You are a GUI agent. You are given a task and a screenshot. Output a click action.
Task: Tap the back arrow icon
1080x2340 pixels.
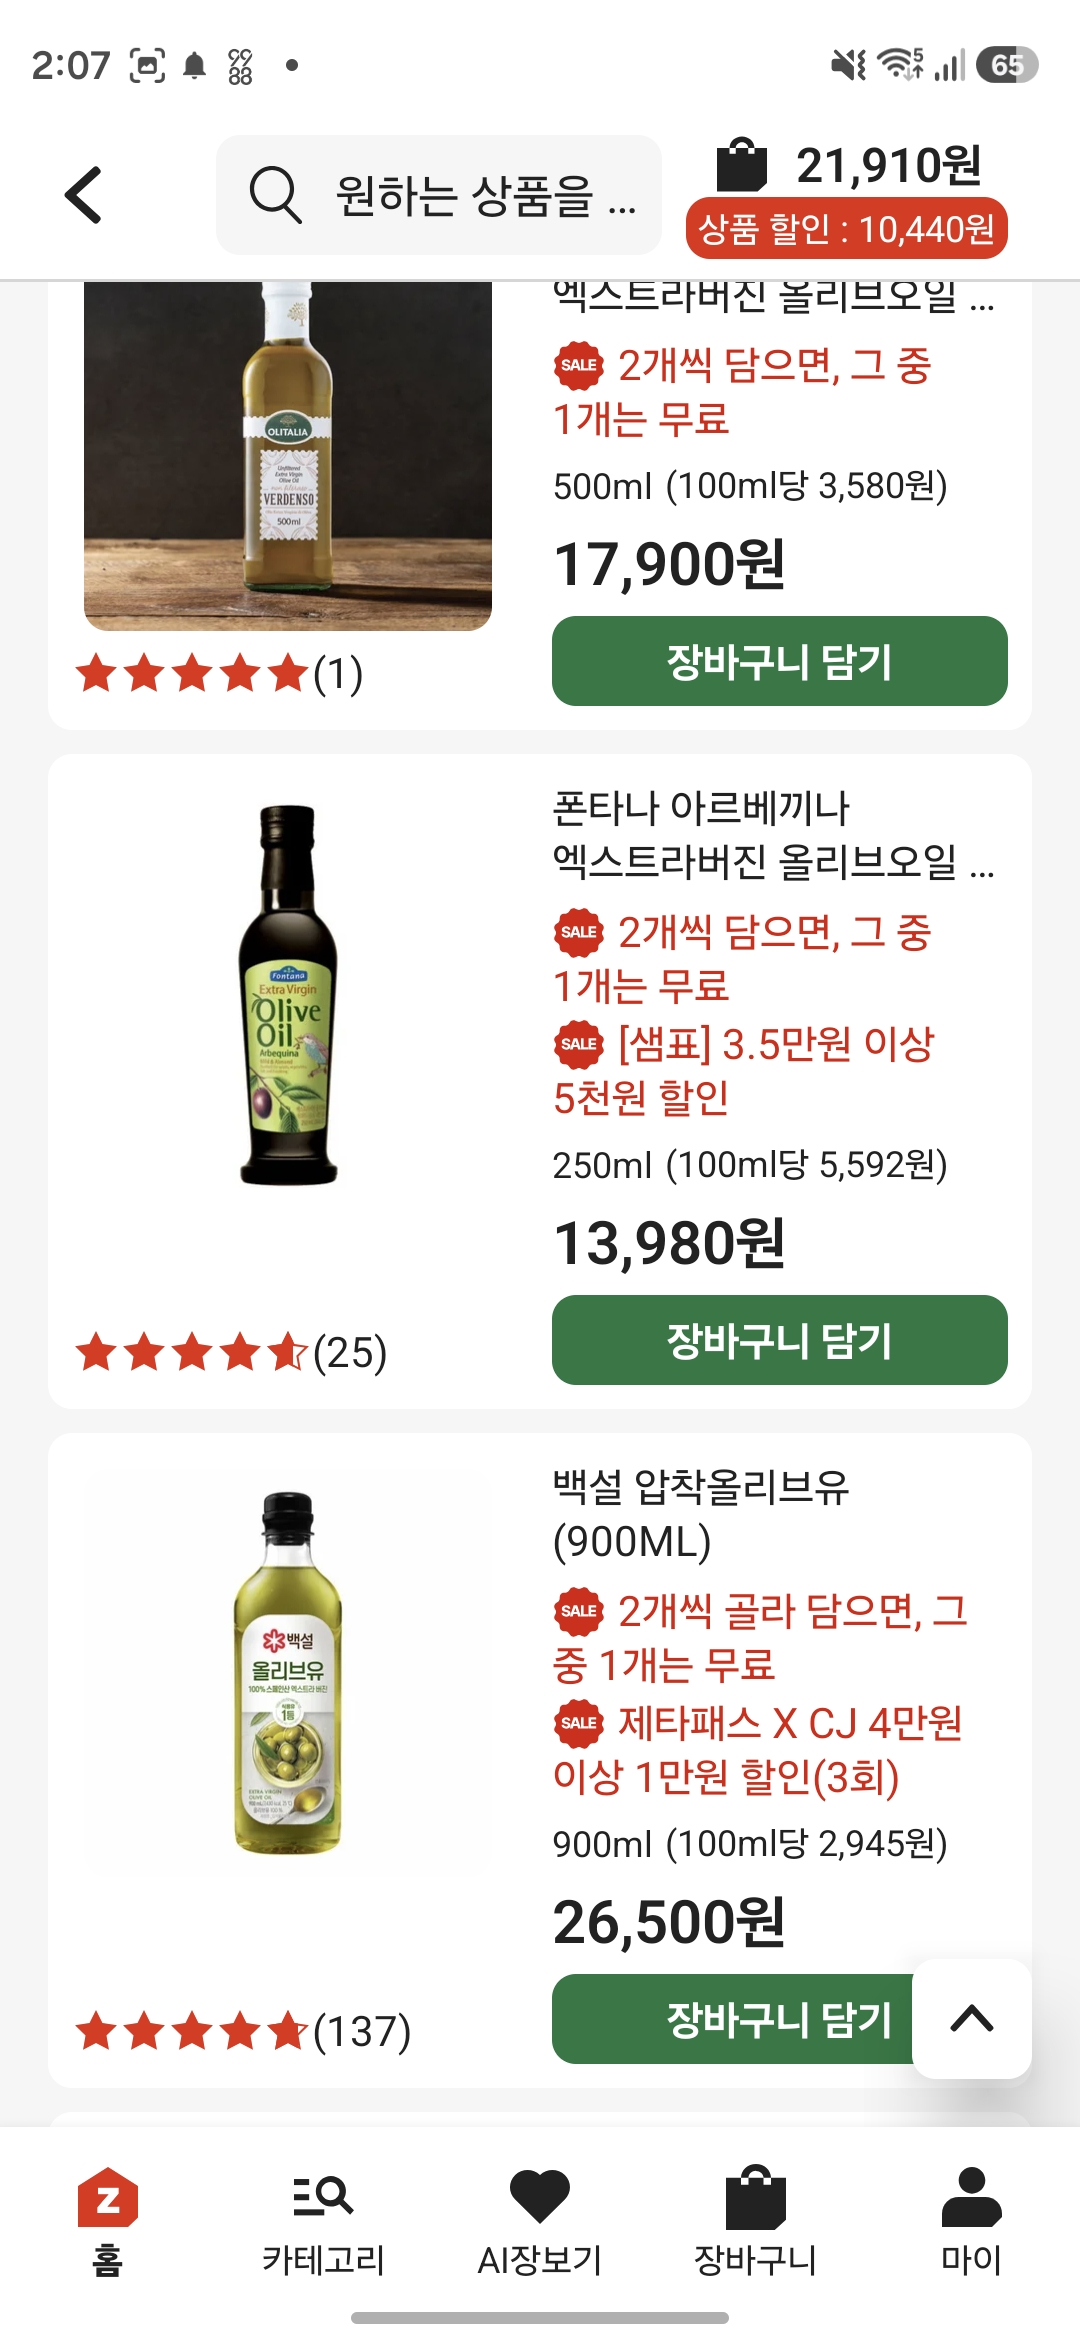(84, 194)
